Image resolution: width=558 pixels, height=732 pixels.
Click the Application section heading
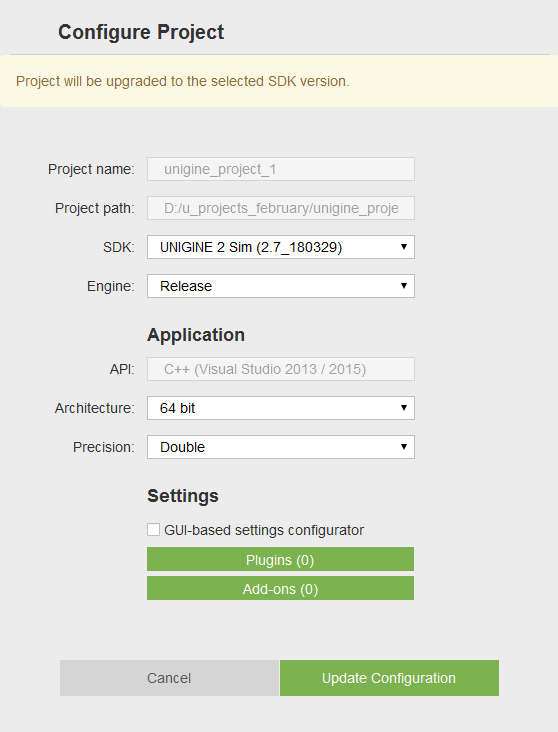click(x=196, y=335)
